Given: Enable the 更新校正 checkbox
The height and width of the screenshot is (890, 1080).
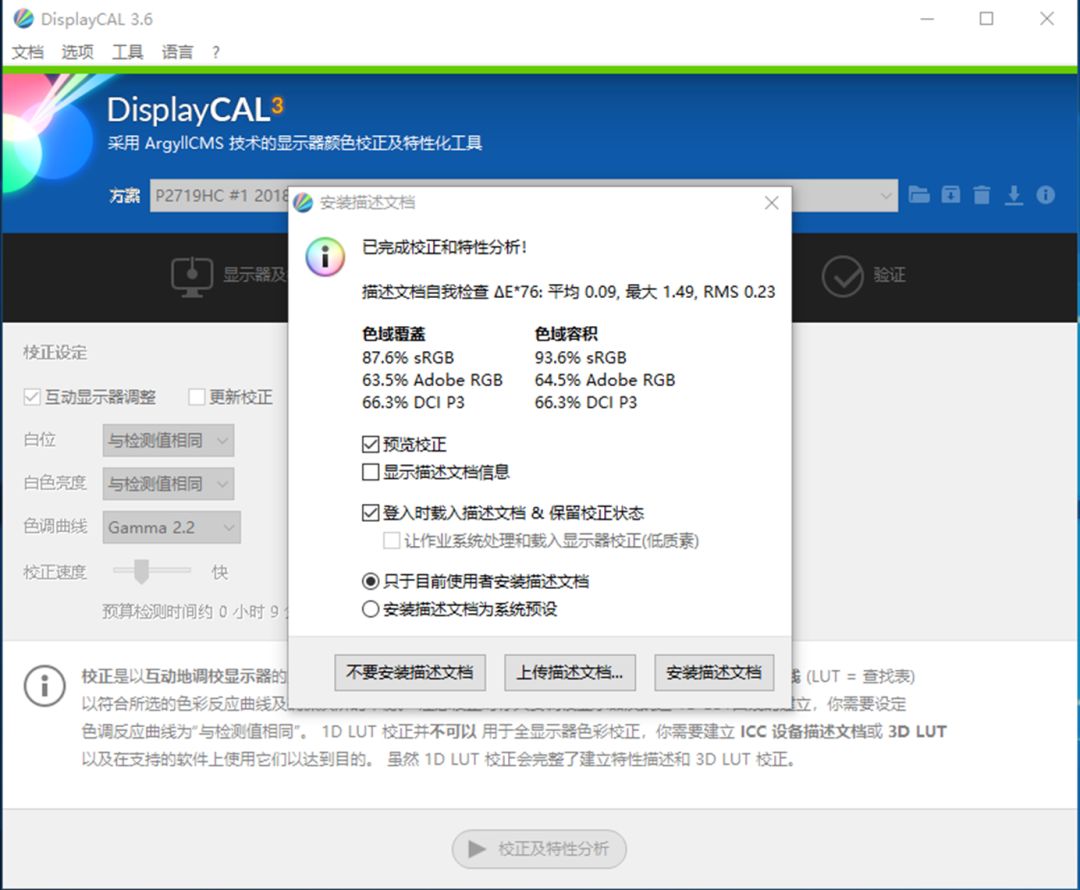Looking at the screenshot, I should click(196, 397).
